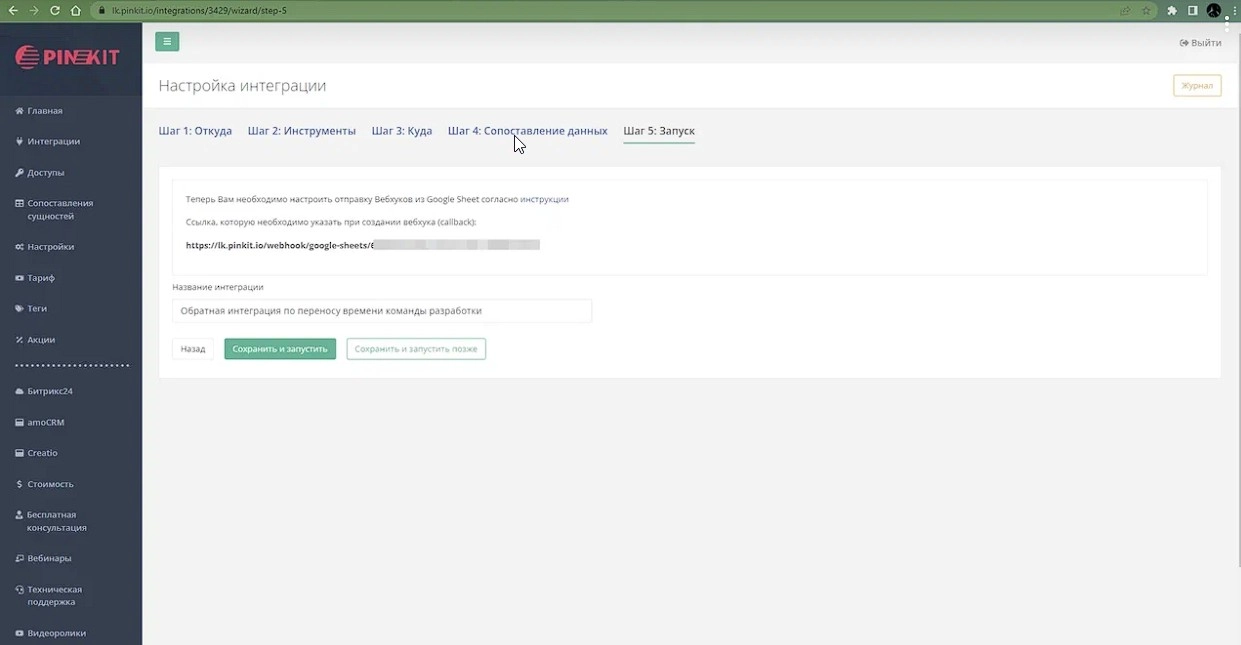Open Теги in the sidebar

[x=37, y=309]
